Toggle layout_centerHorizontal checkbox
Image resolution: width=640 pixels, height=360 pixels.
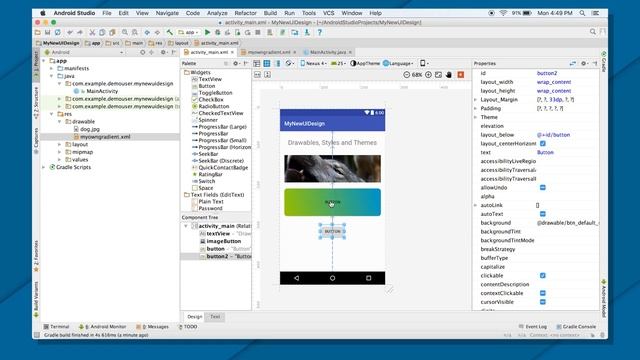[543, 144]
